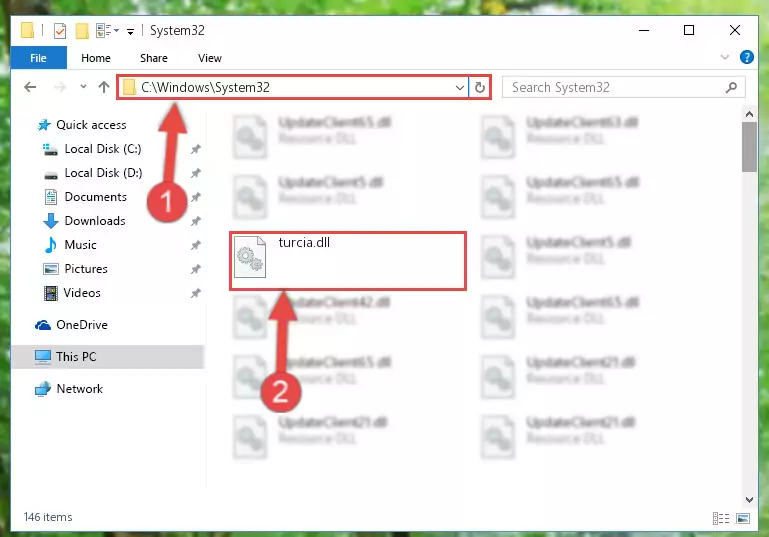
Task: Go forward using the Forward arrow
Action: coord(60,87)
